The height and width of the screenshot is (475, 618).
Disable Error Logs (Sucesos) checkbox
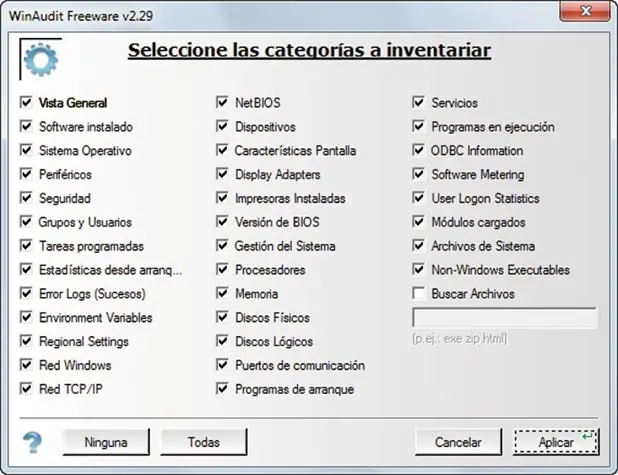(x=26, y=293)
